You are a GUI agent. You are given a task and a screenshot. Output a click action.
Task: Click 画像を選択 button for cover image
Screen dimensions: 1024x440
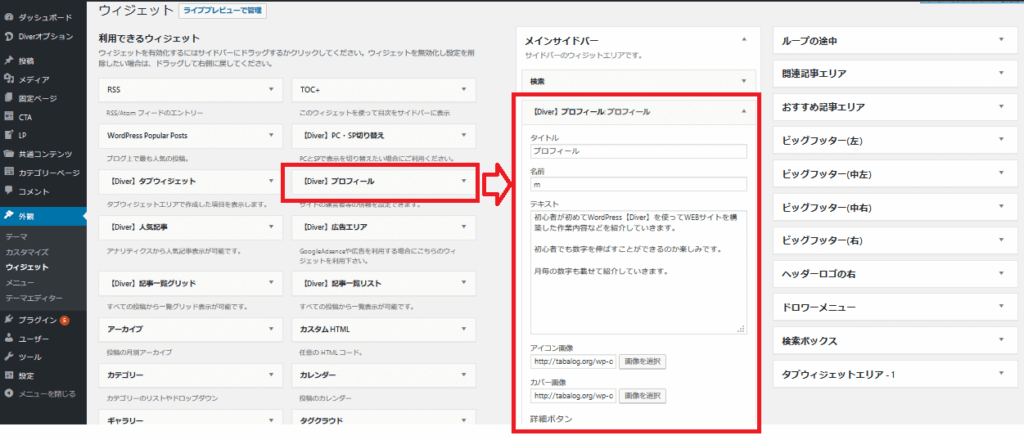click(640, 396)
